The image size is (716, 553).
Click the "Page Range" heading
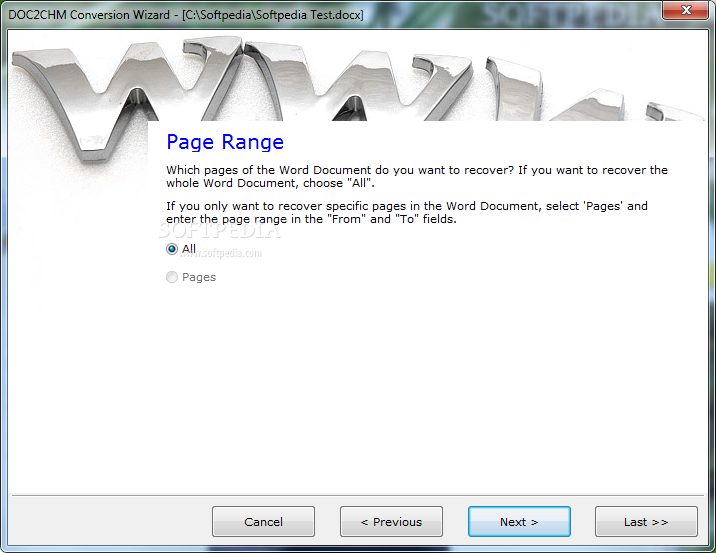[x=225, y=142]
